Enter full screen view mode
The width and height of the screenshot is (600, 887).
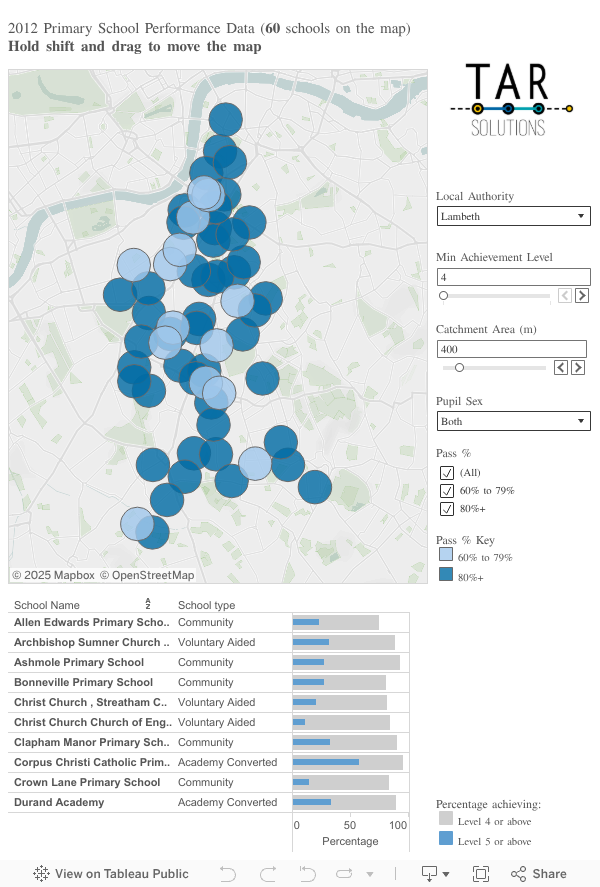coord(481,873)
